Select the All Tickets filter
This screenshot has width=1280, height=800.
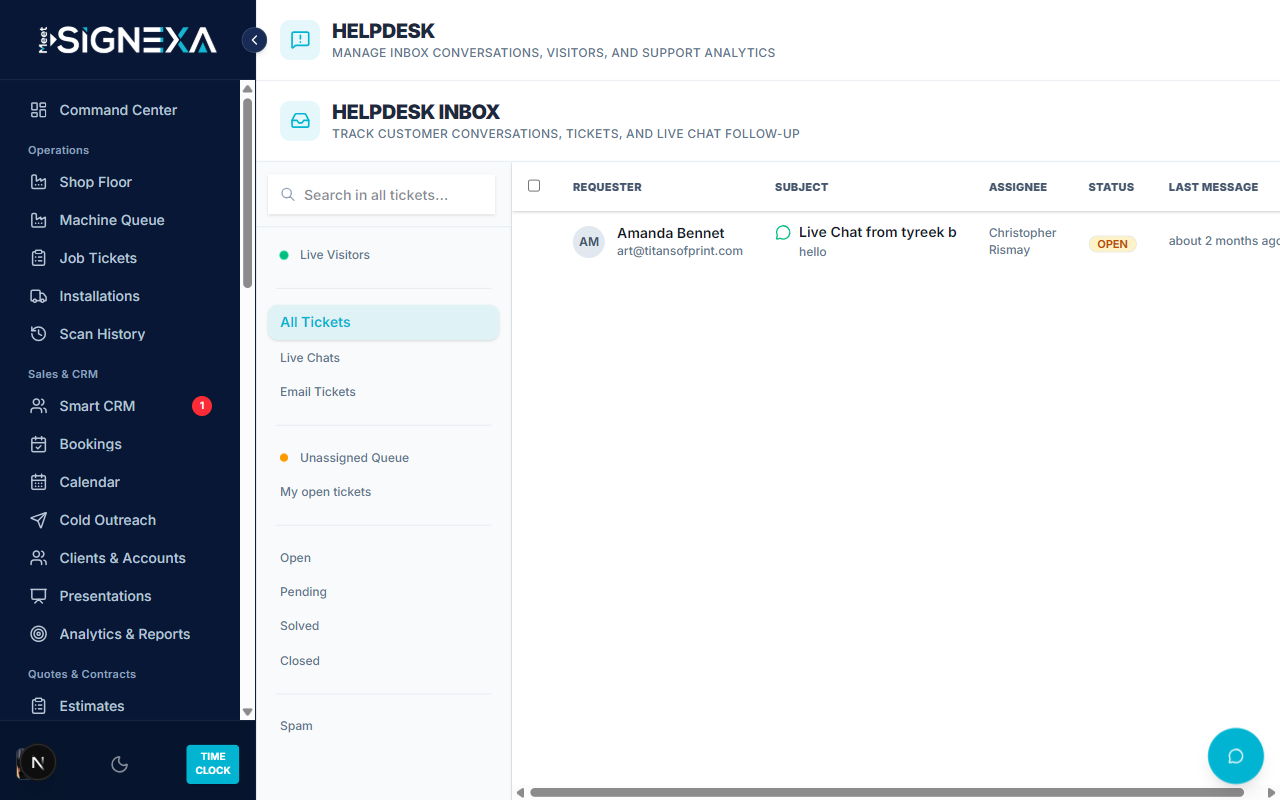pyautogui.click(x=383, y=322)
